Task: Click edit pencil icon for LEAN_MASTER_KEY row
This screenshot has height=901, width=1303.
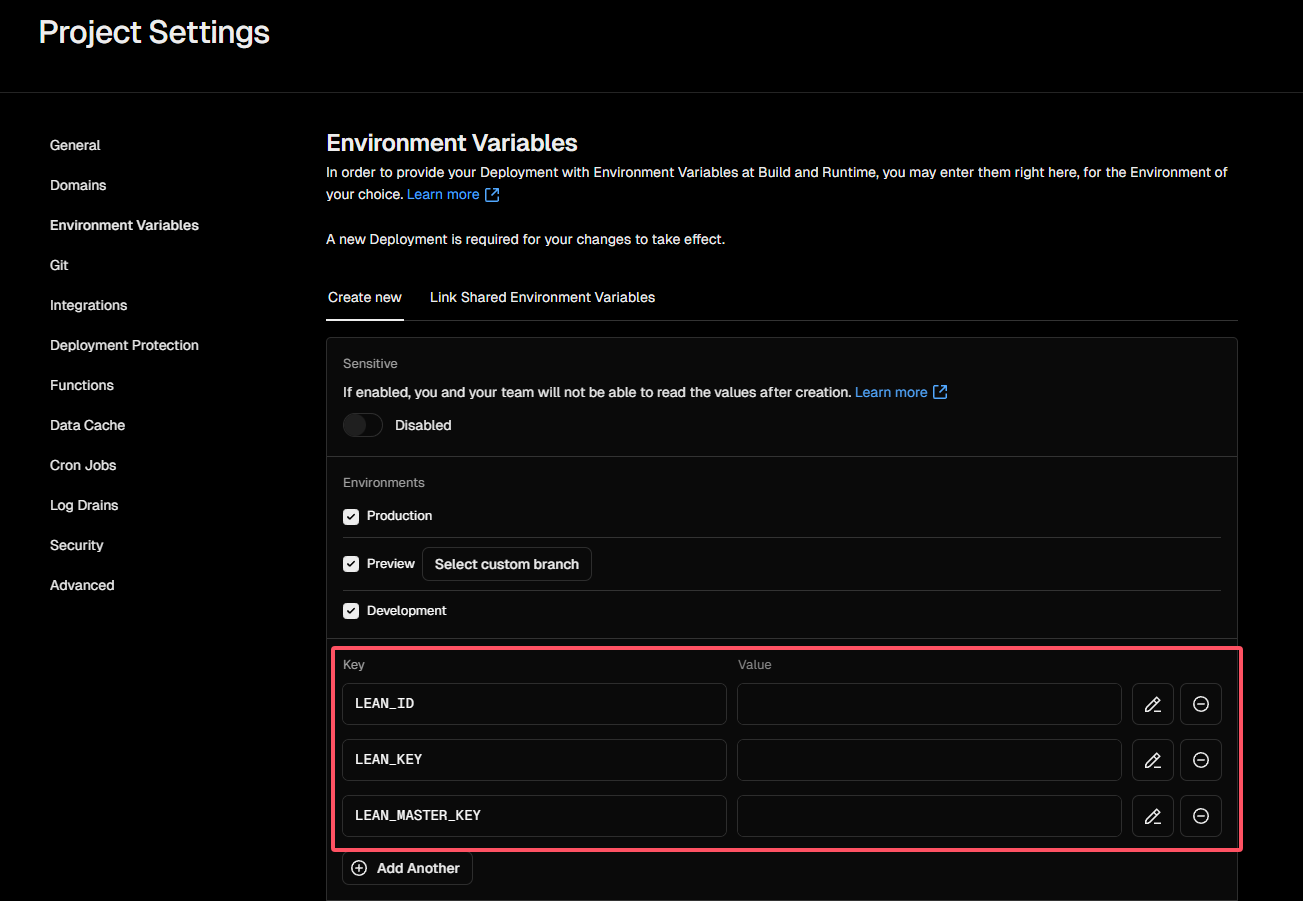Action: [x=1152, y=816]
